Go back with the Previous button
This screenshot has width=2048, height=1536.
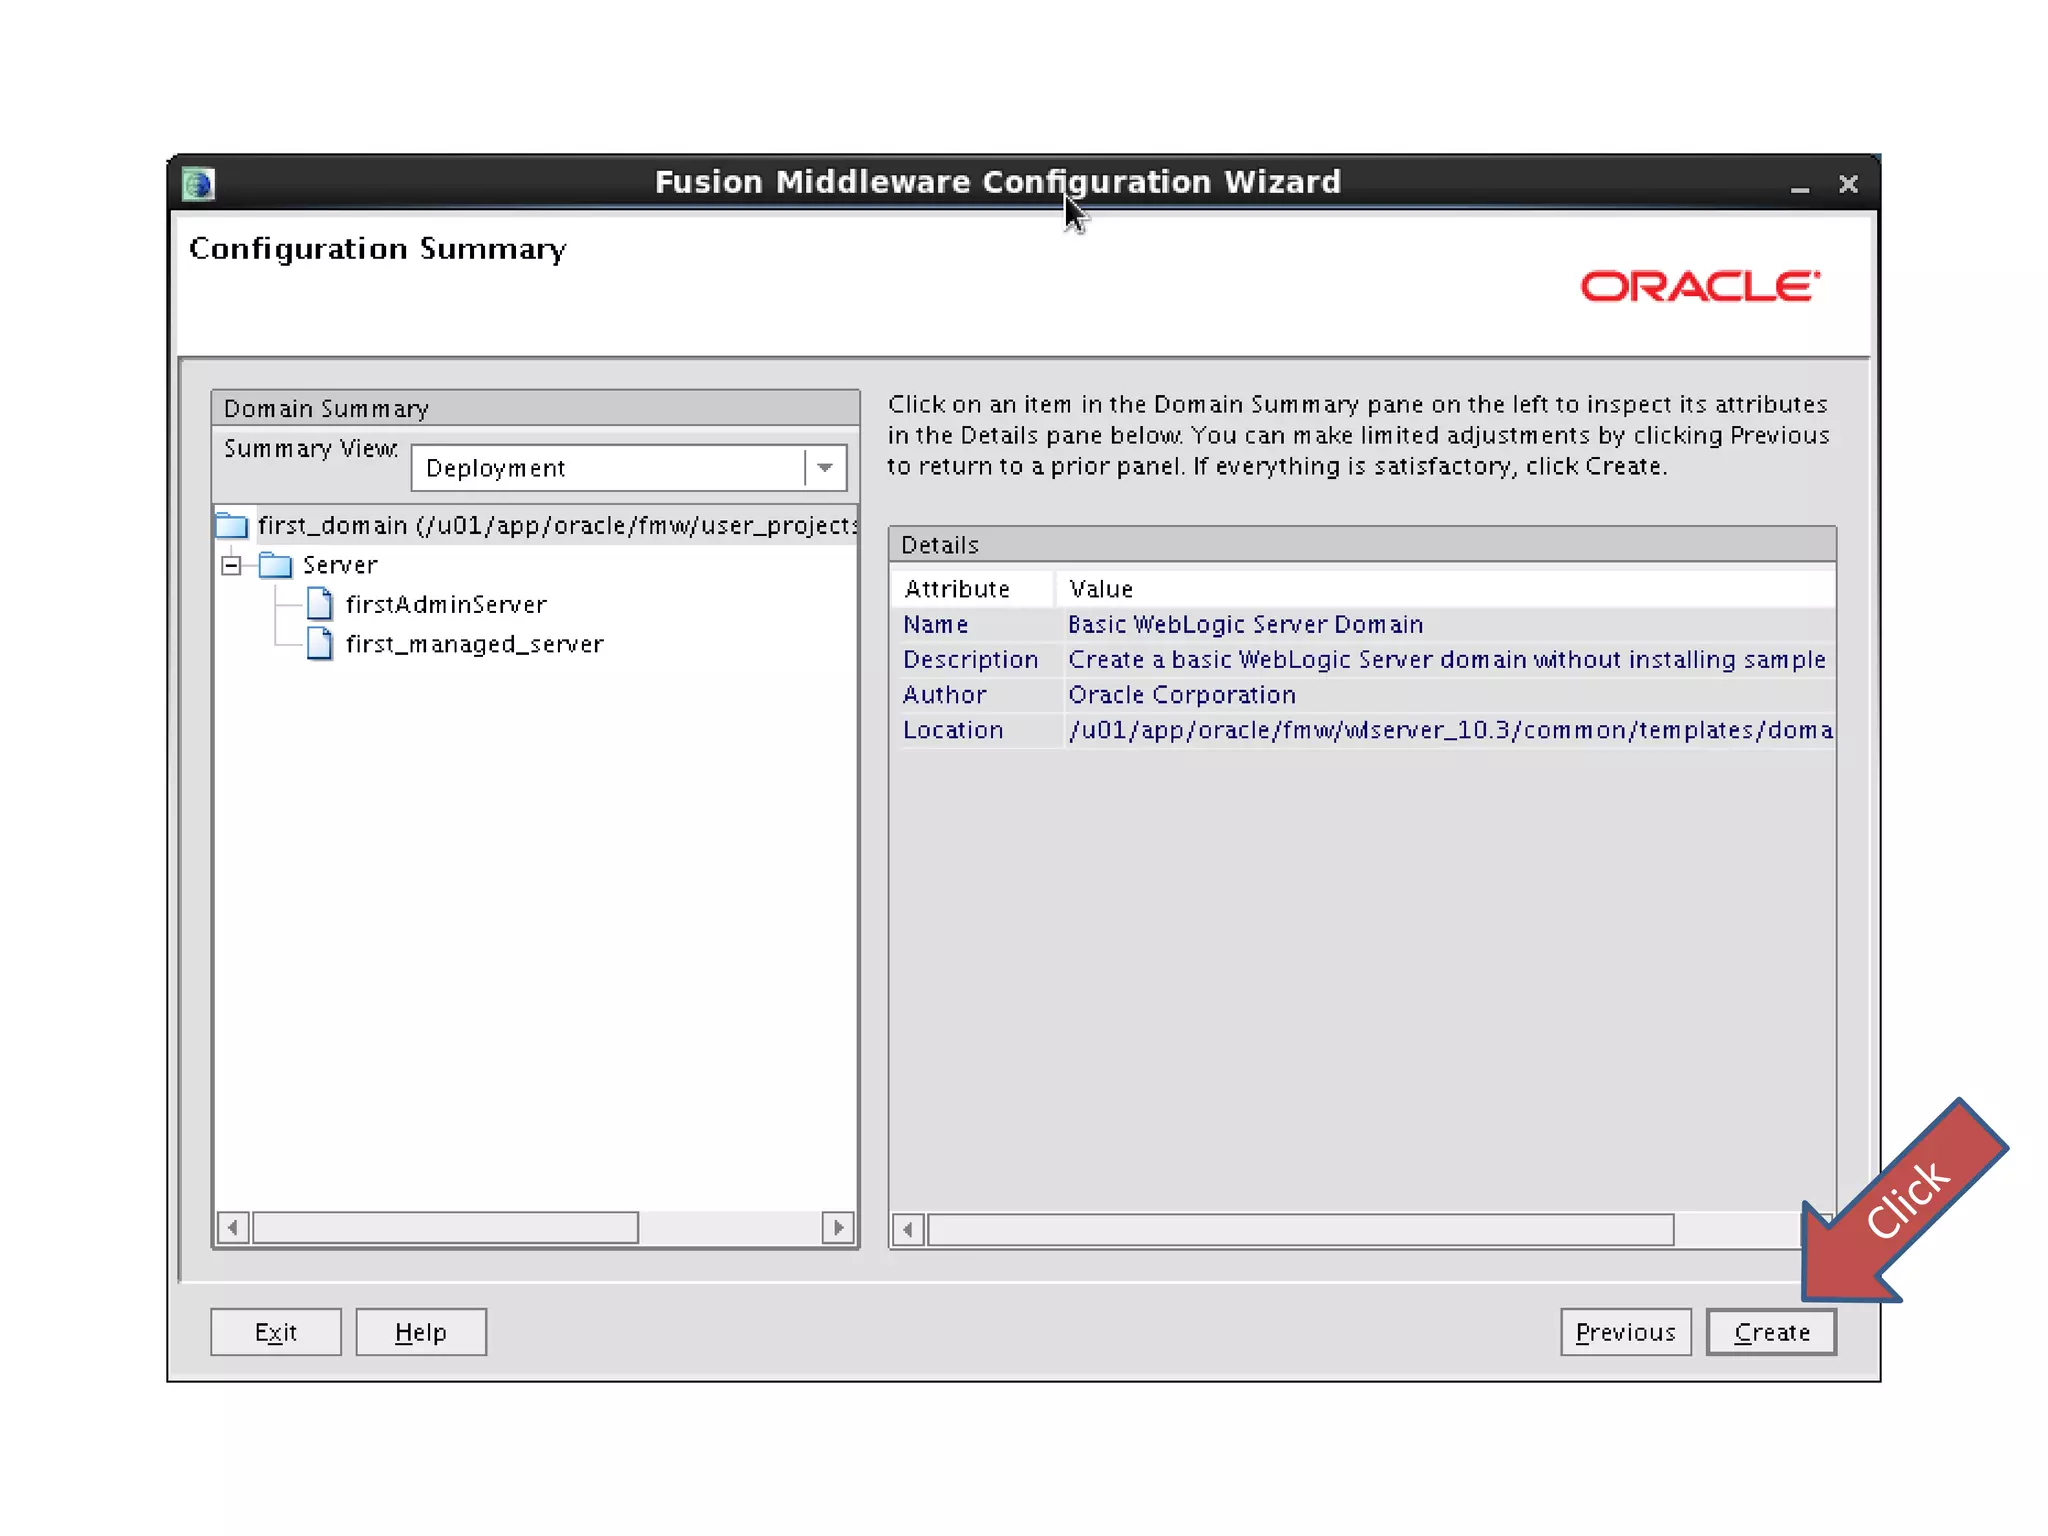[1625, 1332]
